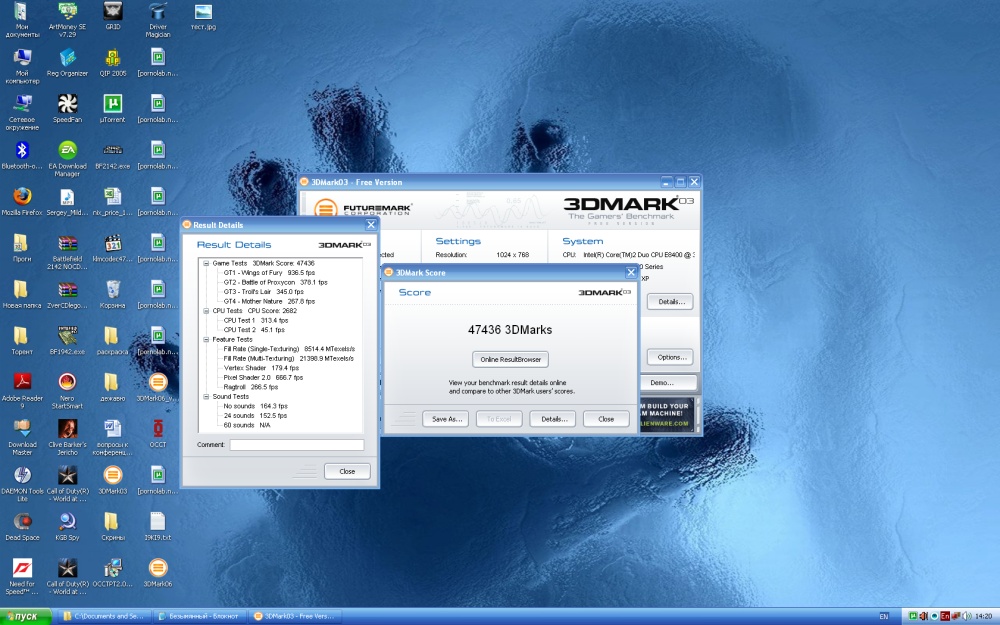Click the Comment input field
The height and width of the screenshot is (625, 1000).
[x=297, y=445]
